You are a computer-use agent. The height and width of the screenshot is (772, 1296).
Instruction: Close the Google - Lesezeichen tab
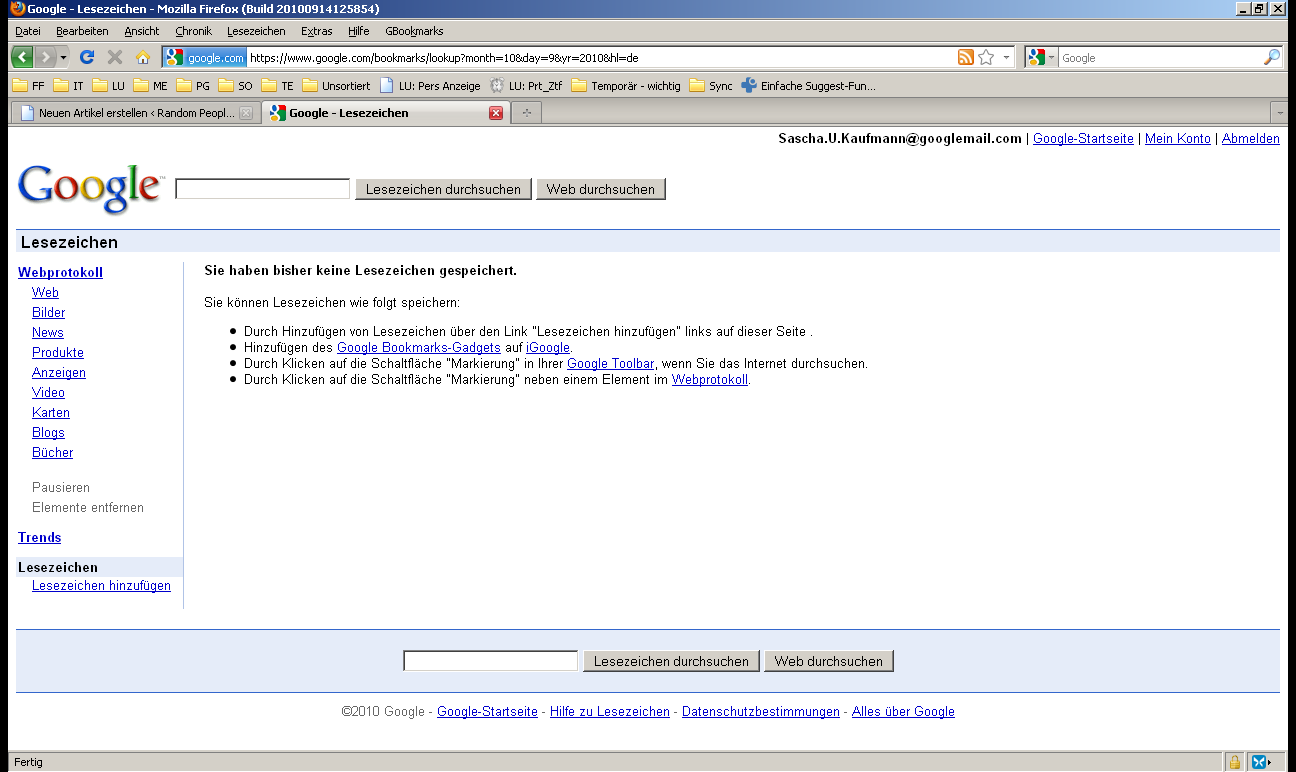(x=495, y=113)
